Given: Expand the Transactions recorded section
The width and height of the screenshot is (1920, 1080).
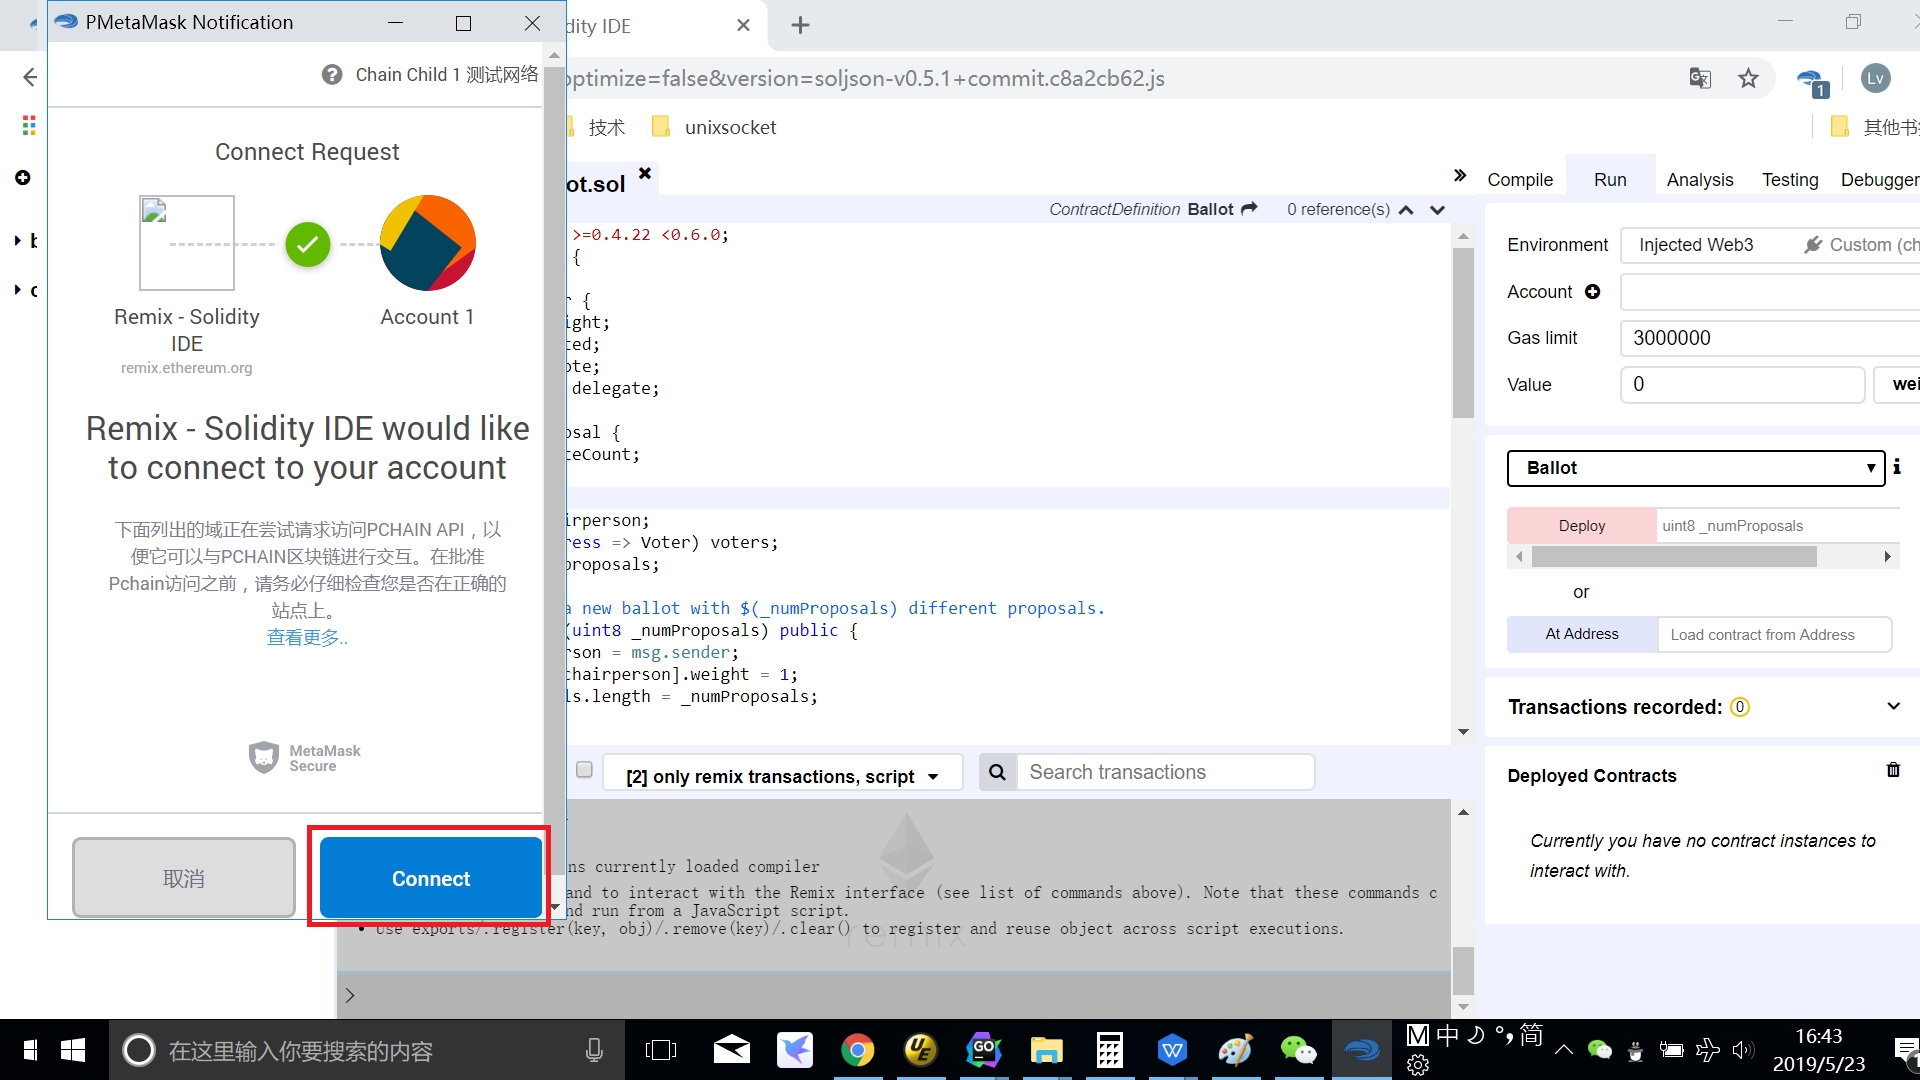Looking at the screenshot, I should pos(1893,706).
